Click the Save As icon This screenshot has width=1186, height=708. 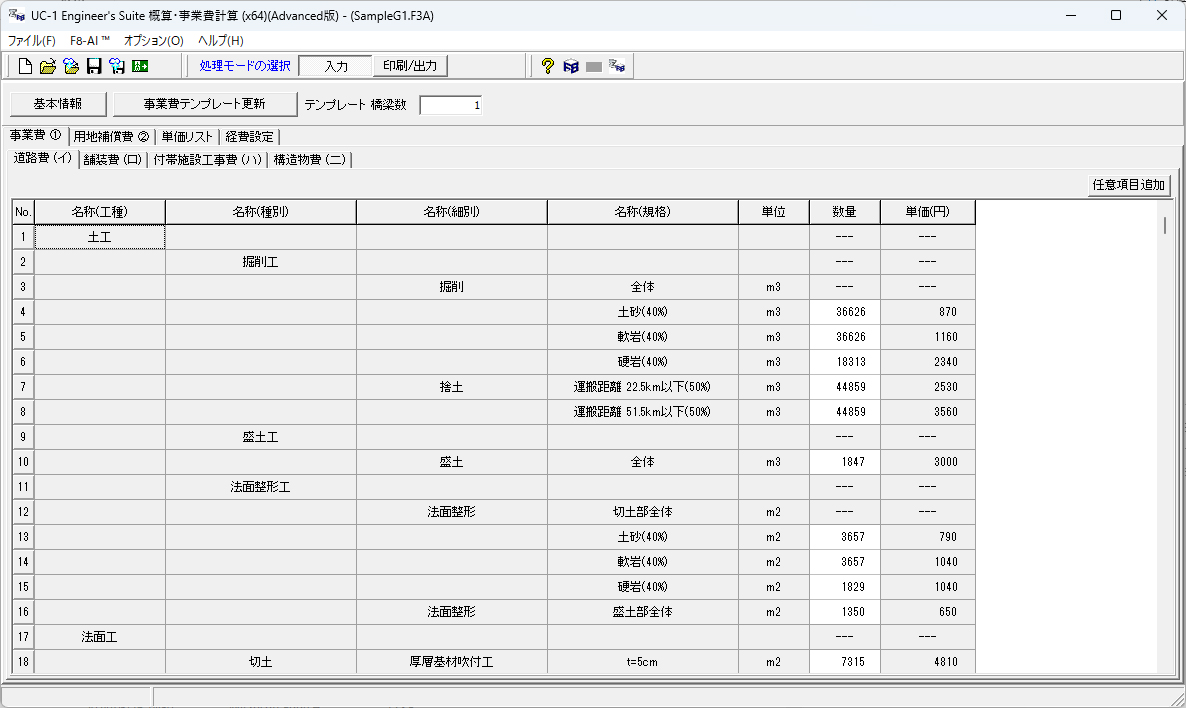click(116, 66)
